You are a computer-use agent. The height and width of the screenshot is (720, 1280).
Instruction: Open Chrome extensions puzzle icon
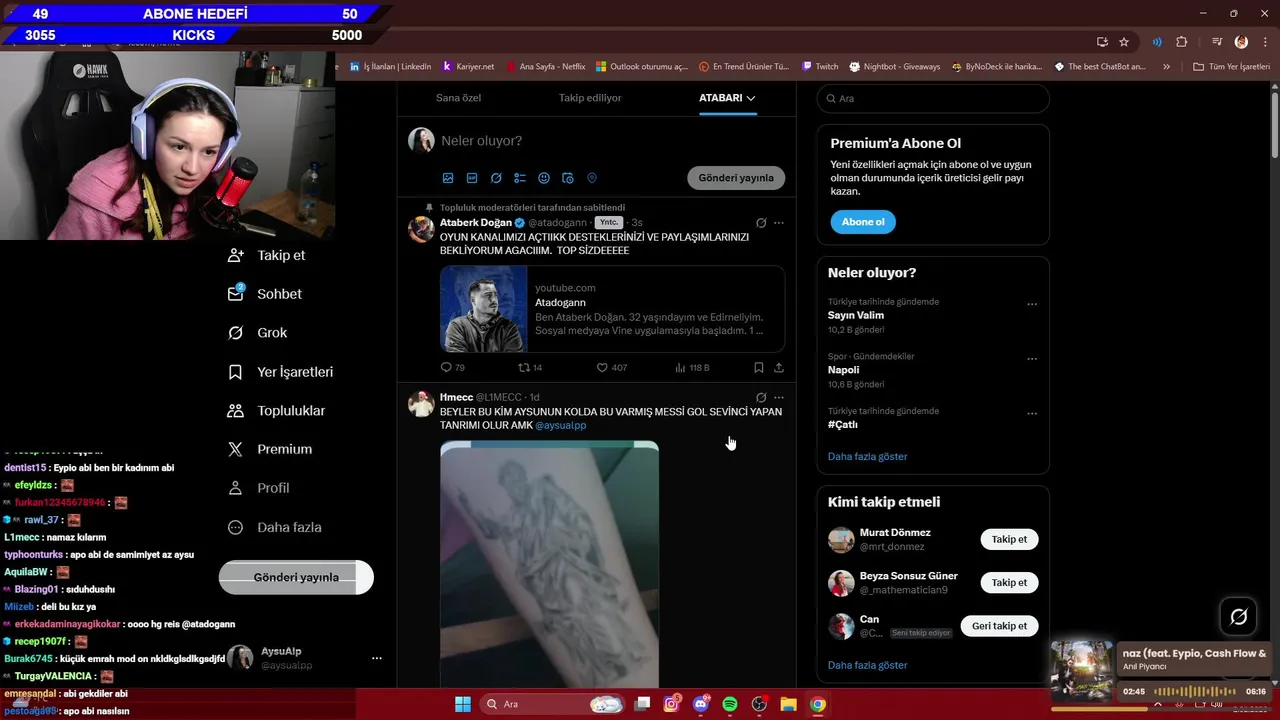tap(1182, 42)
